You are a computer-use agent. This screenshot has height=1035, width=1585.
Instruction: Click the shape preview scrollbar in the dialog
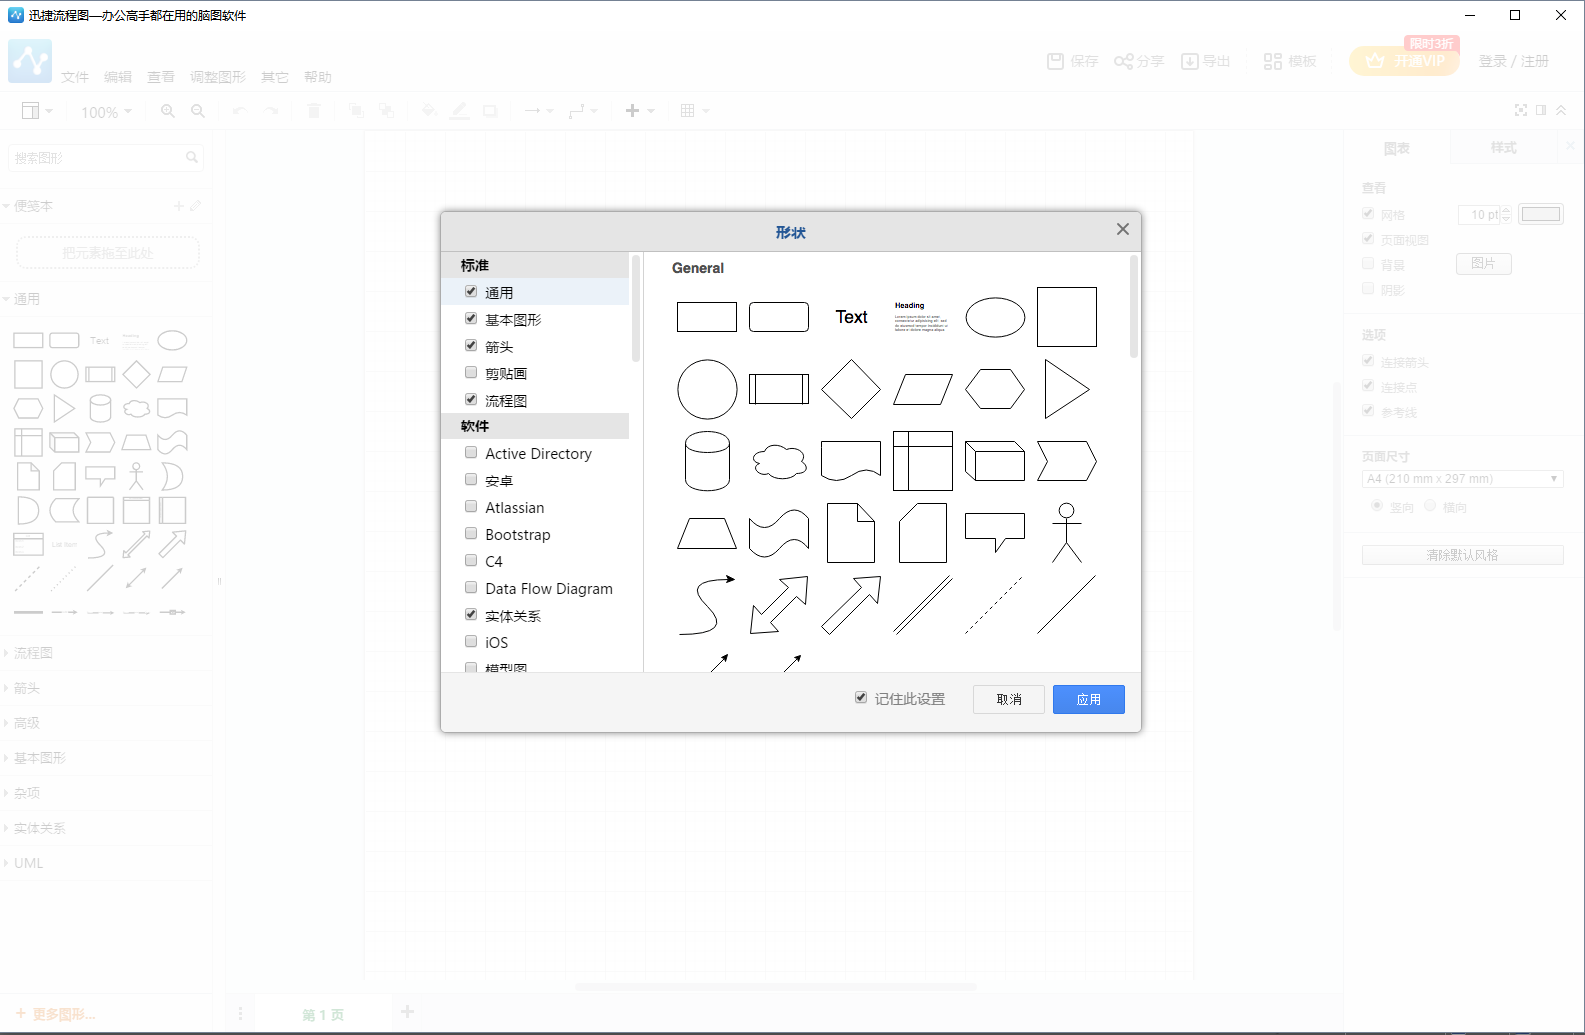[1134, 307]
